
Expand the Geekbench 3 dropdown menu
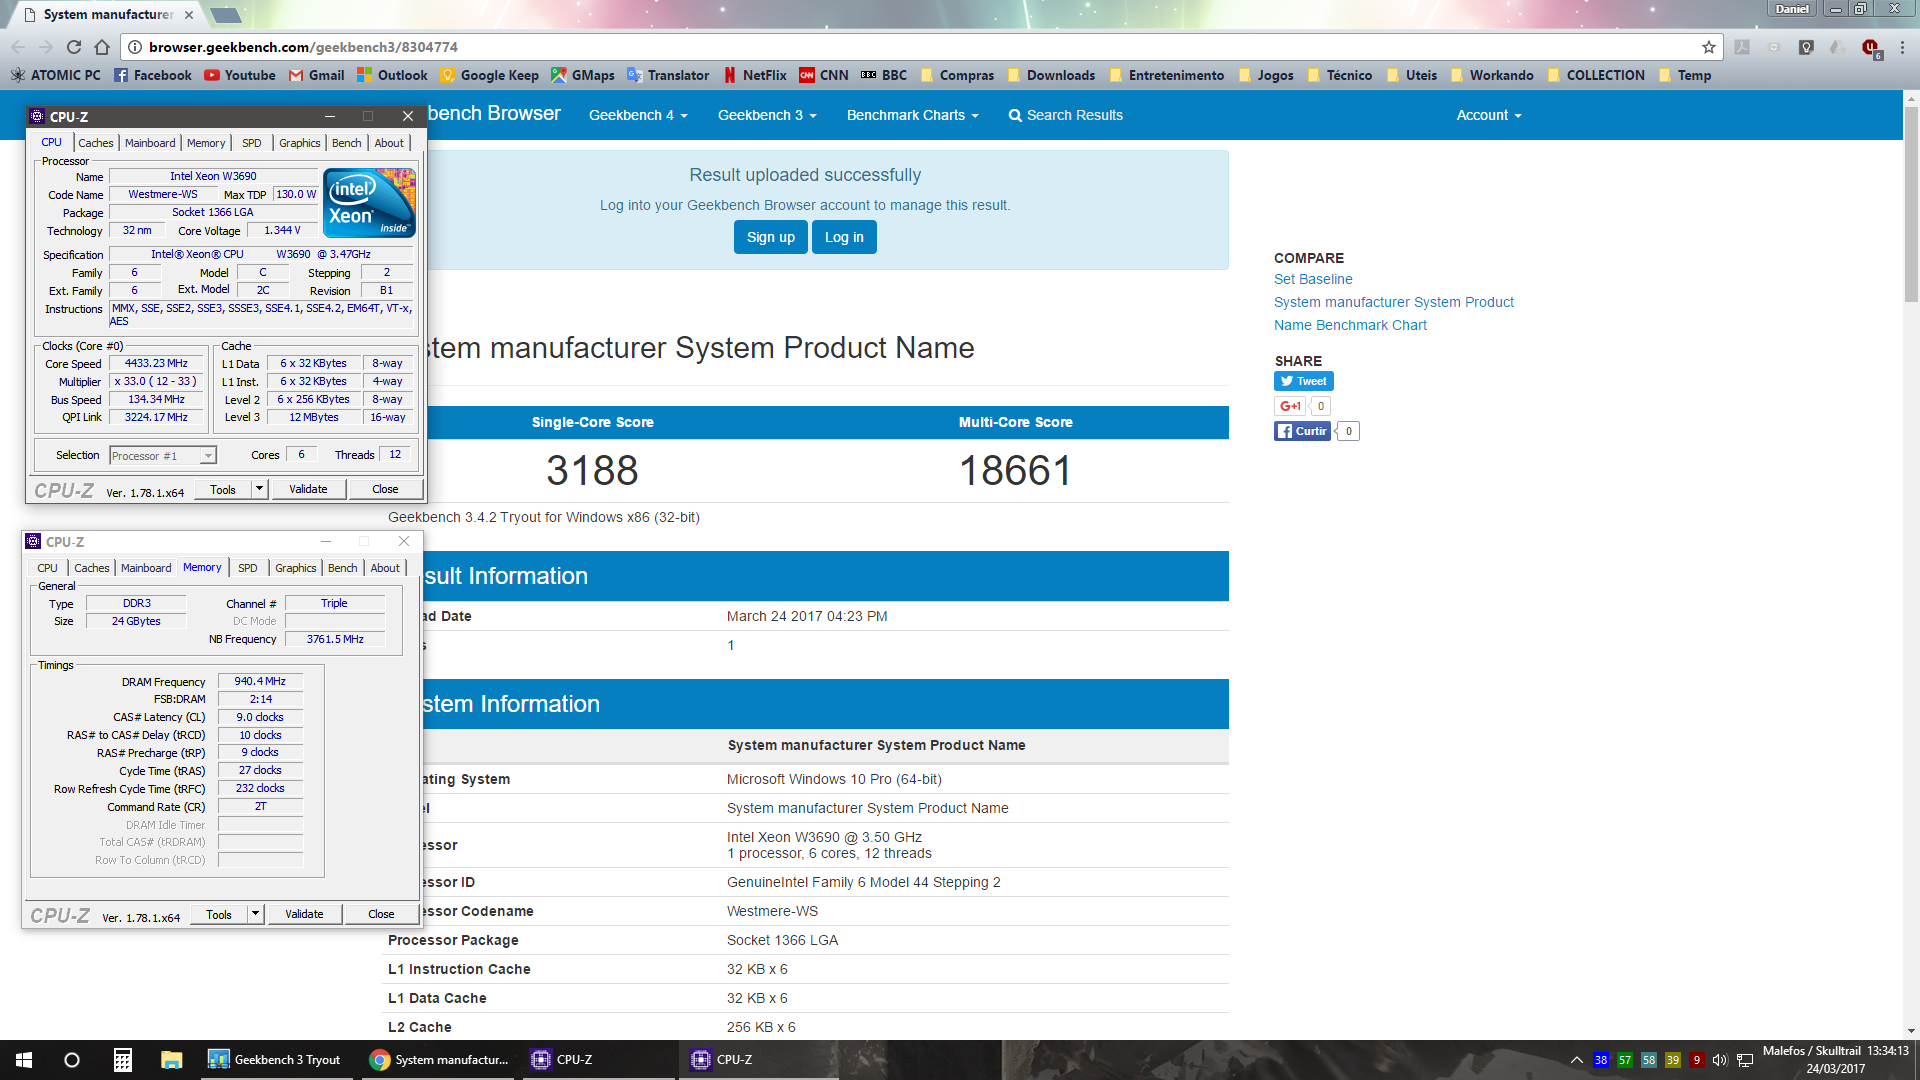(767, 115)
